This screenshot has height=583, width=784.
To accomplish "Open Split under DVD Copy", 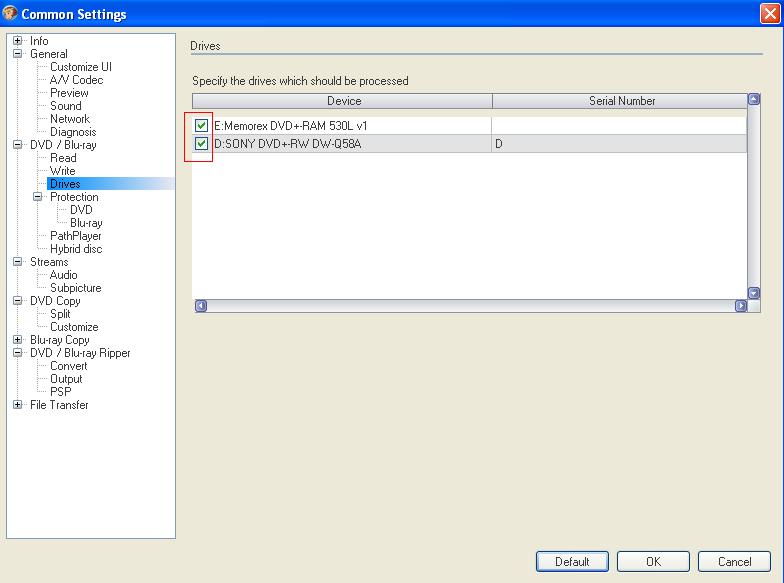I will click(60, 314).
